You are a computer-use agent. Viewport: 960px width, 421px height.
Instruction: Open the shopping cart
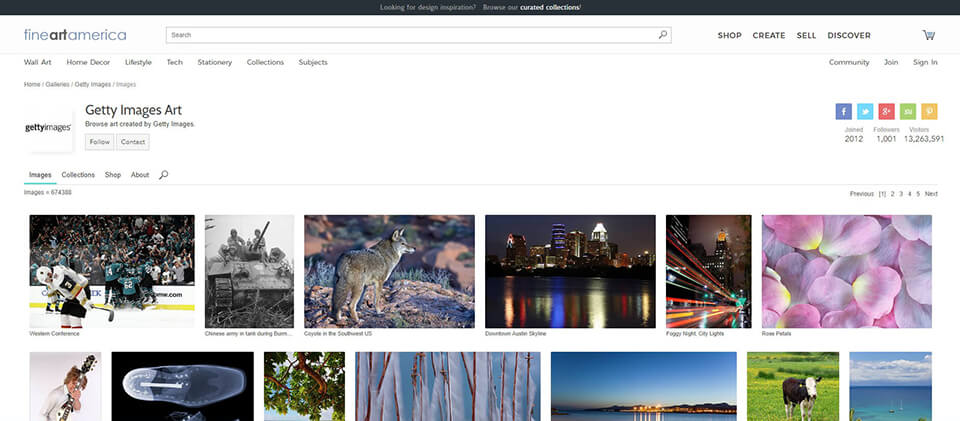pyautogui.click(x=929, y=35)
